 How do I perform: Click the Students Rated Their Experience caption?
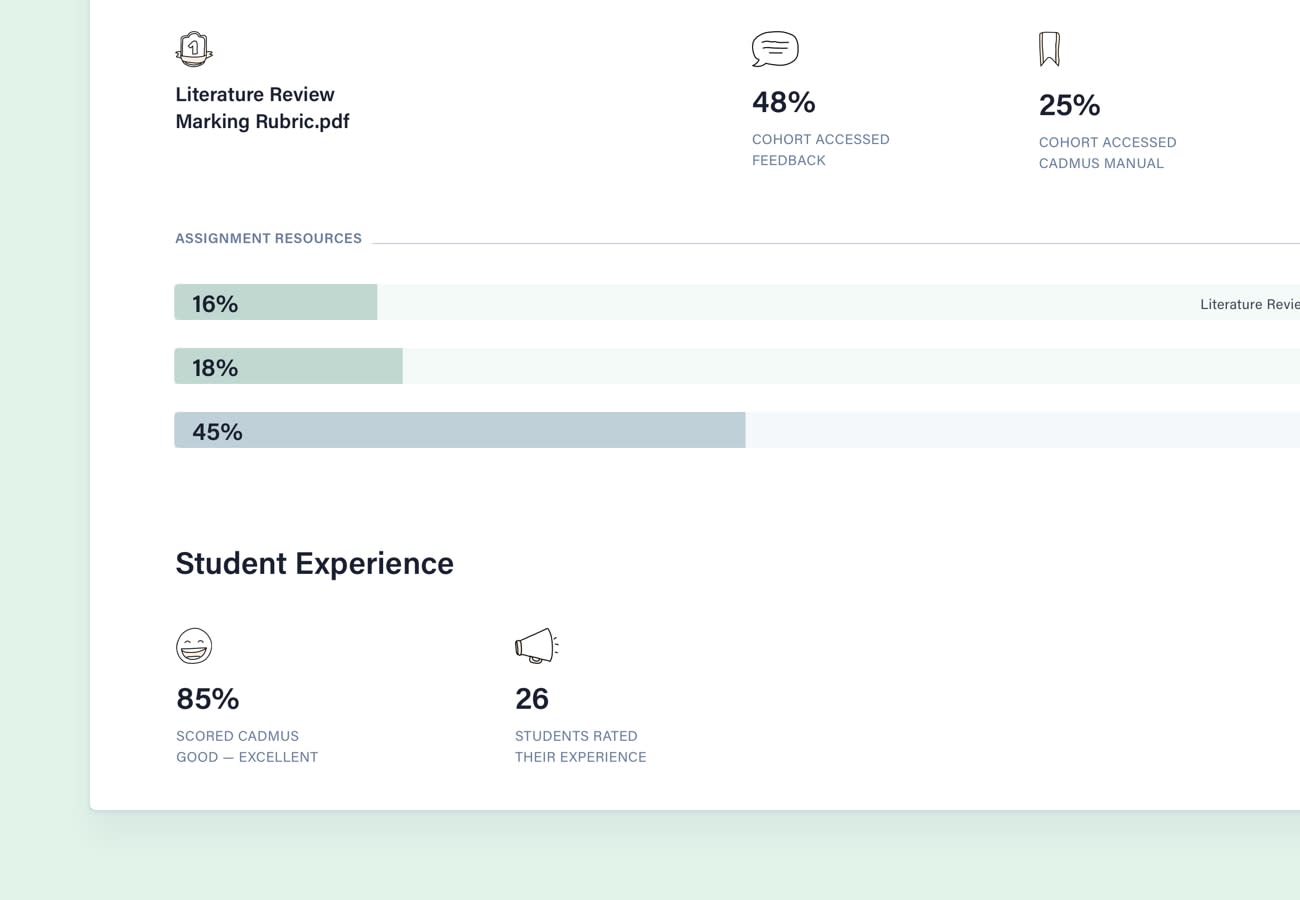[x=580, y=747]
